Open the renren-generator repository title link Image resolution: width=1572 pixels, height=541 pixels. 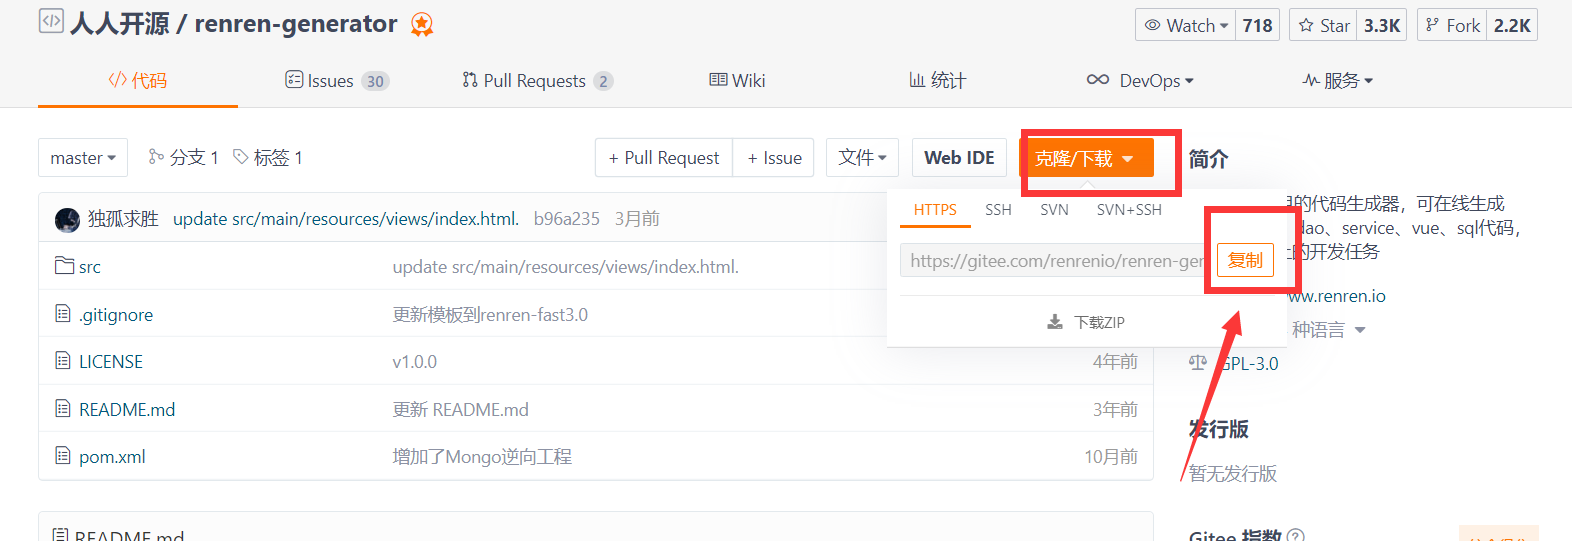[x=295, y=24]
